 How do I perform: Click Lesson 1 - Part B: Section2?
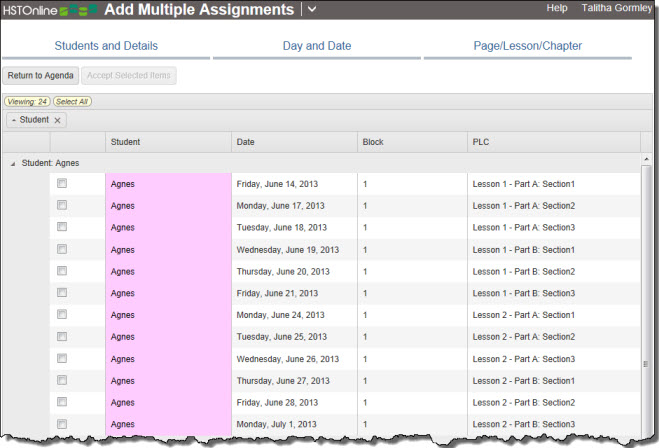(524, 272)
